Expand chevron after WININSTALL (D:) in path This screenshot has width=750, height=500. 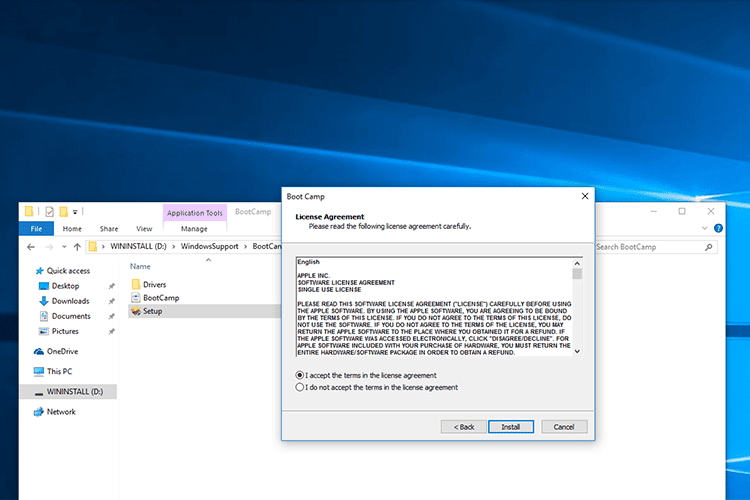click(174, 246)
